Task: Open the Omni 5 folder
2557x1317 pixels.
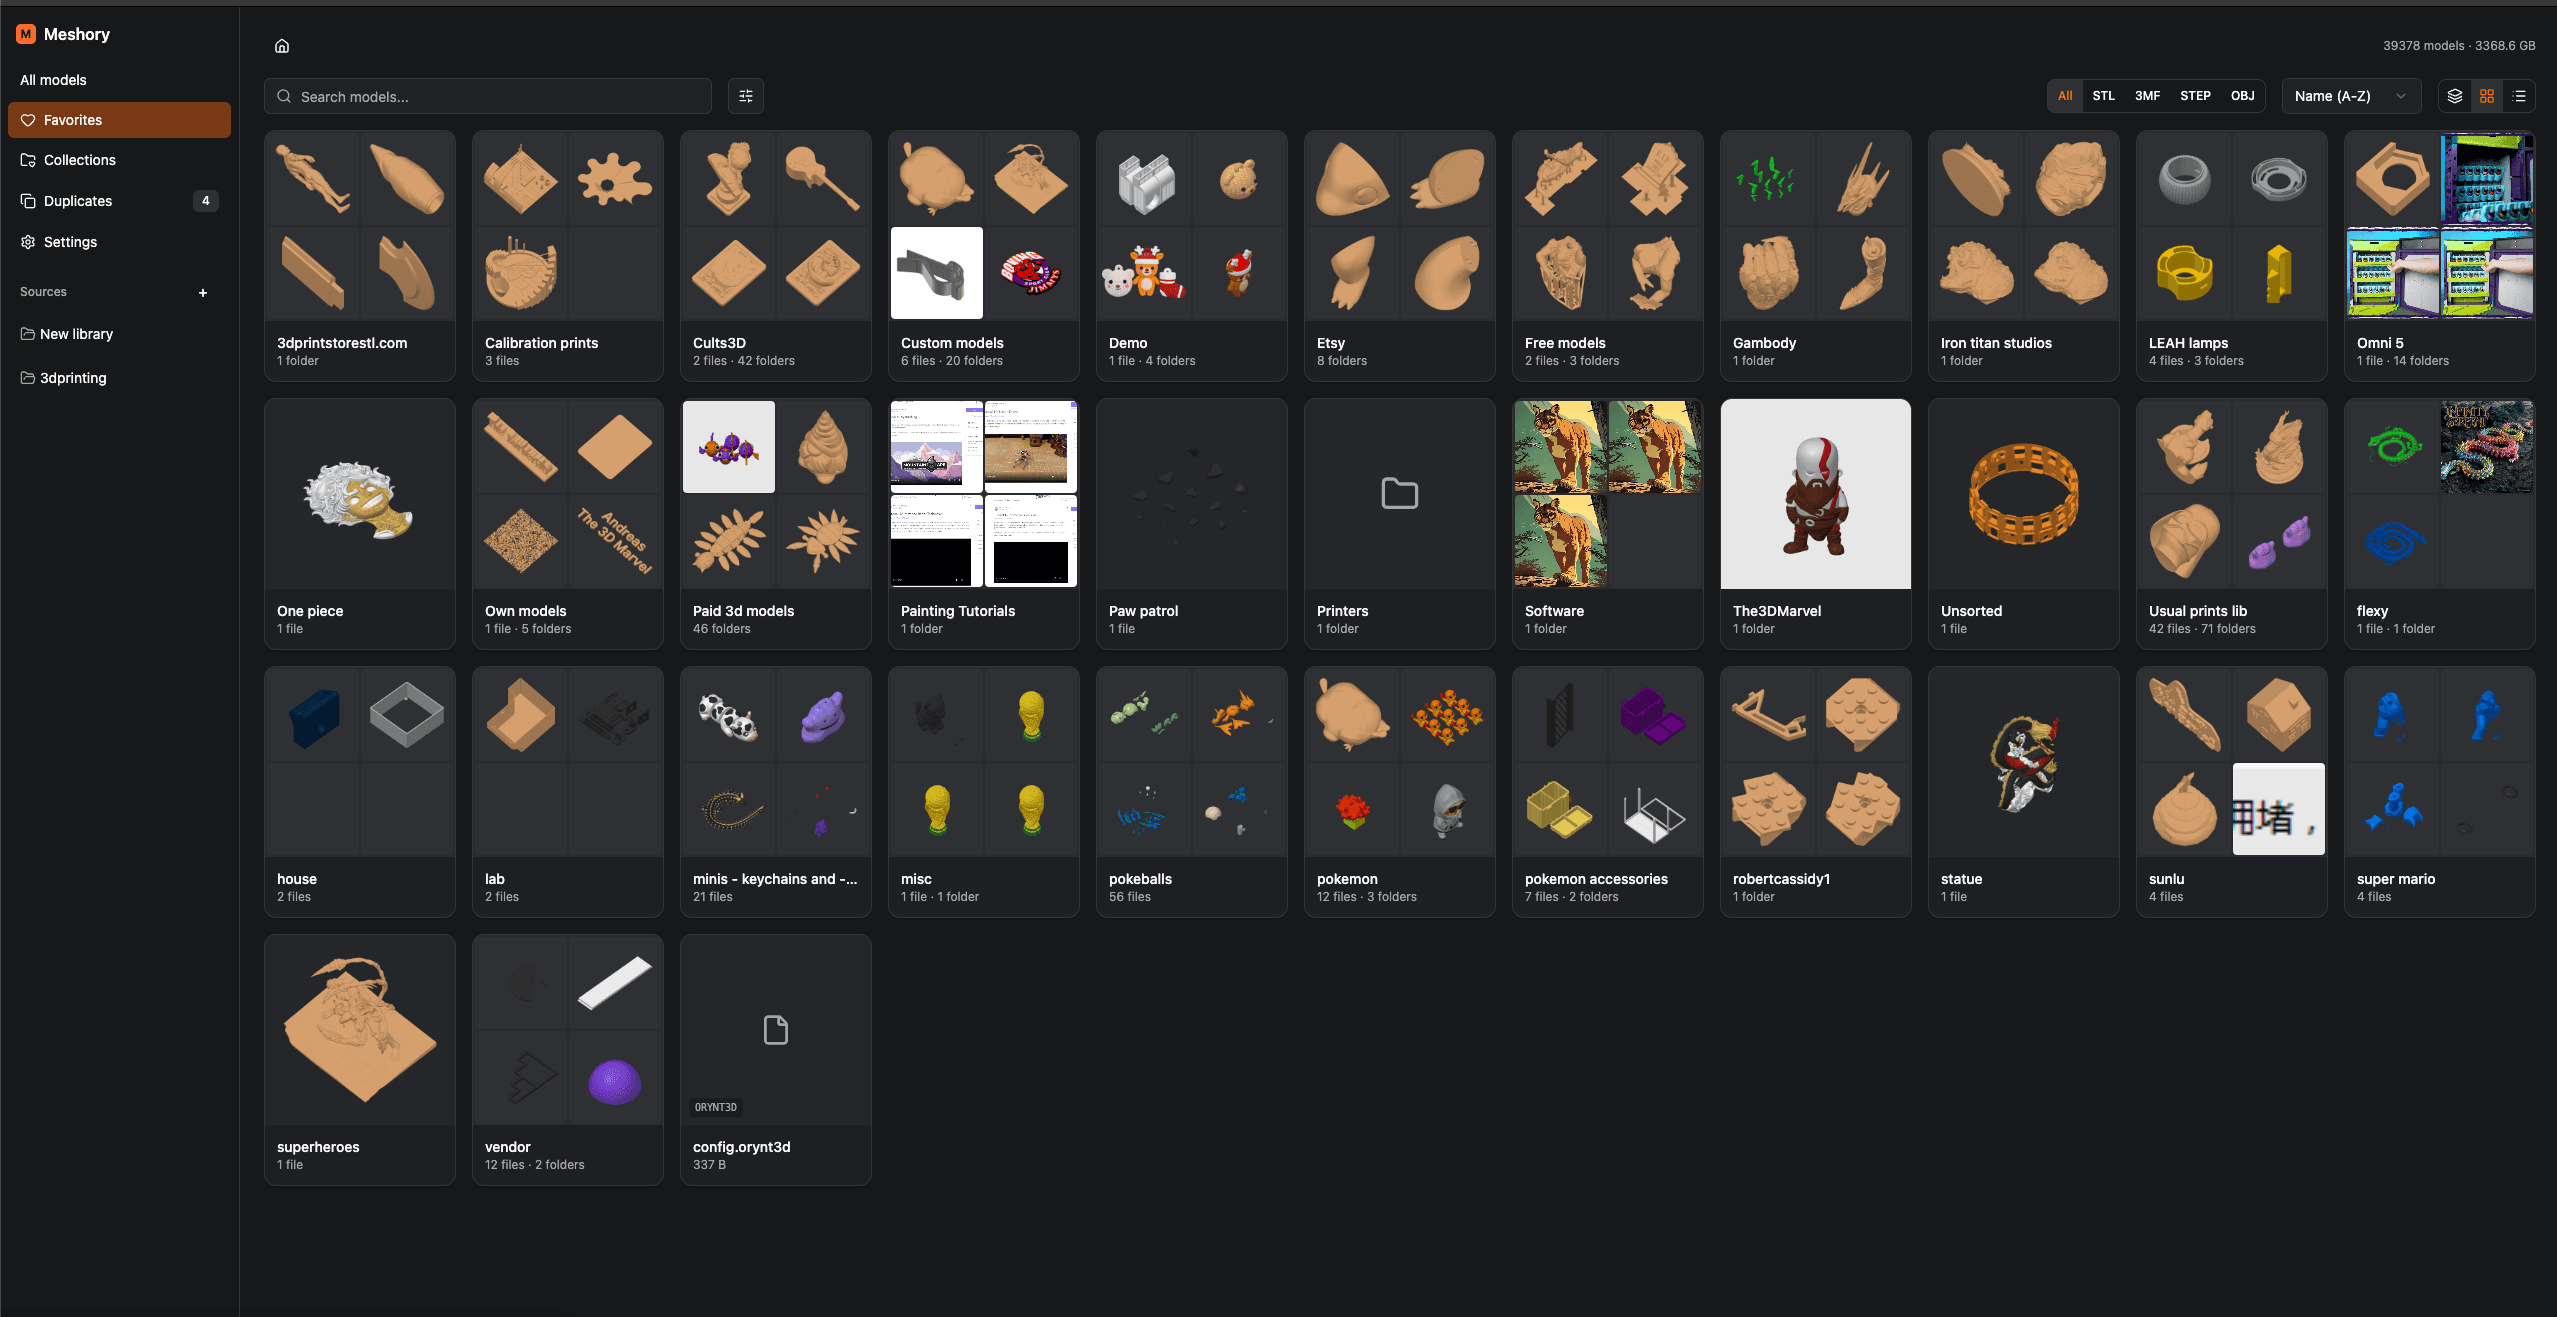Action: pyautogui.click(x=2440, y=256)
